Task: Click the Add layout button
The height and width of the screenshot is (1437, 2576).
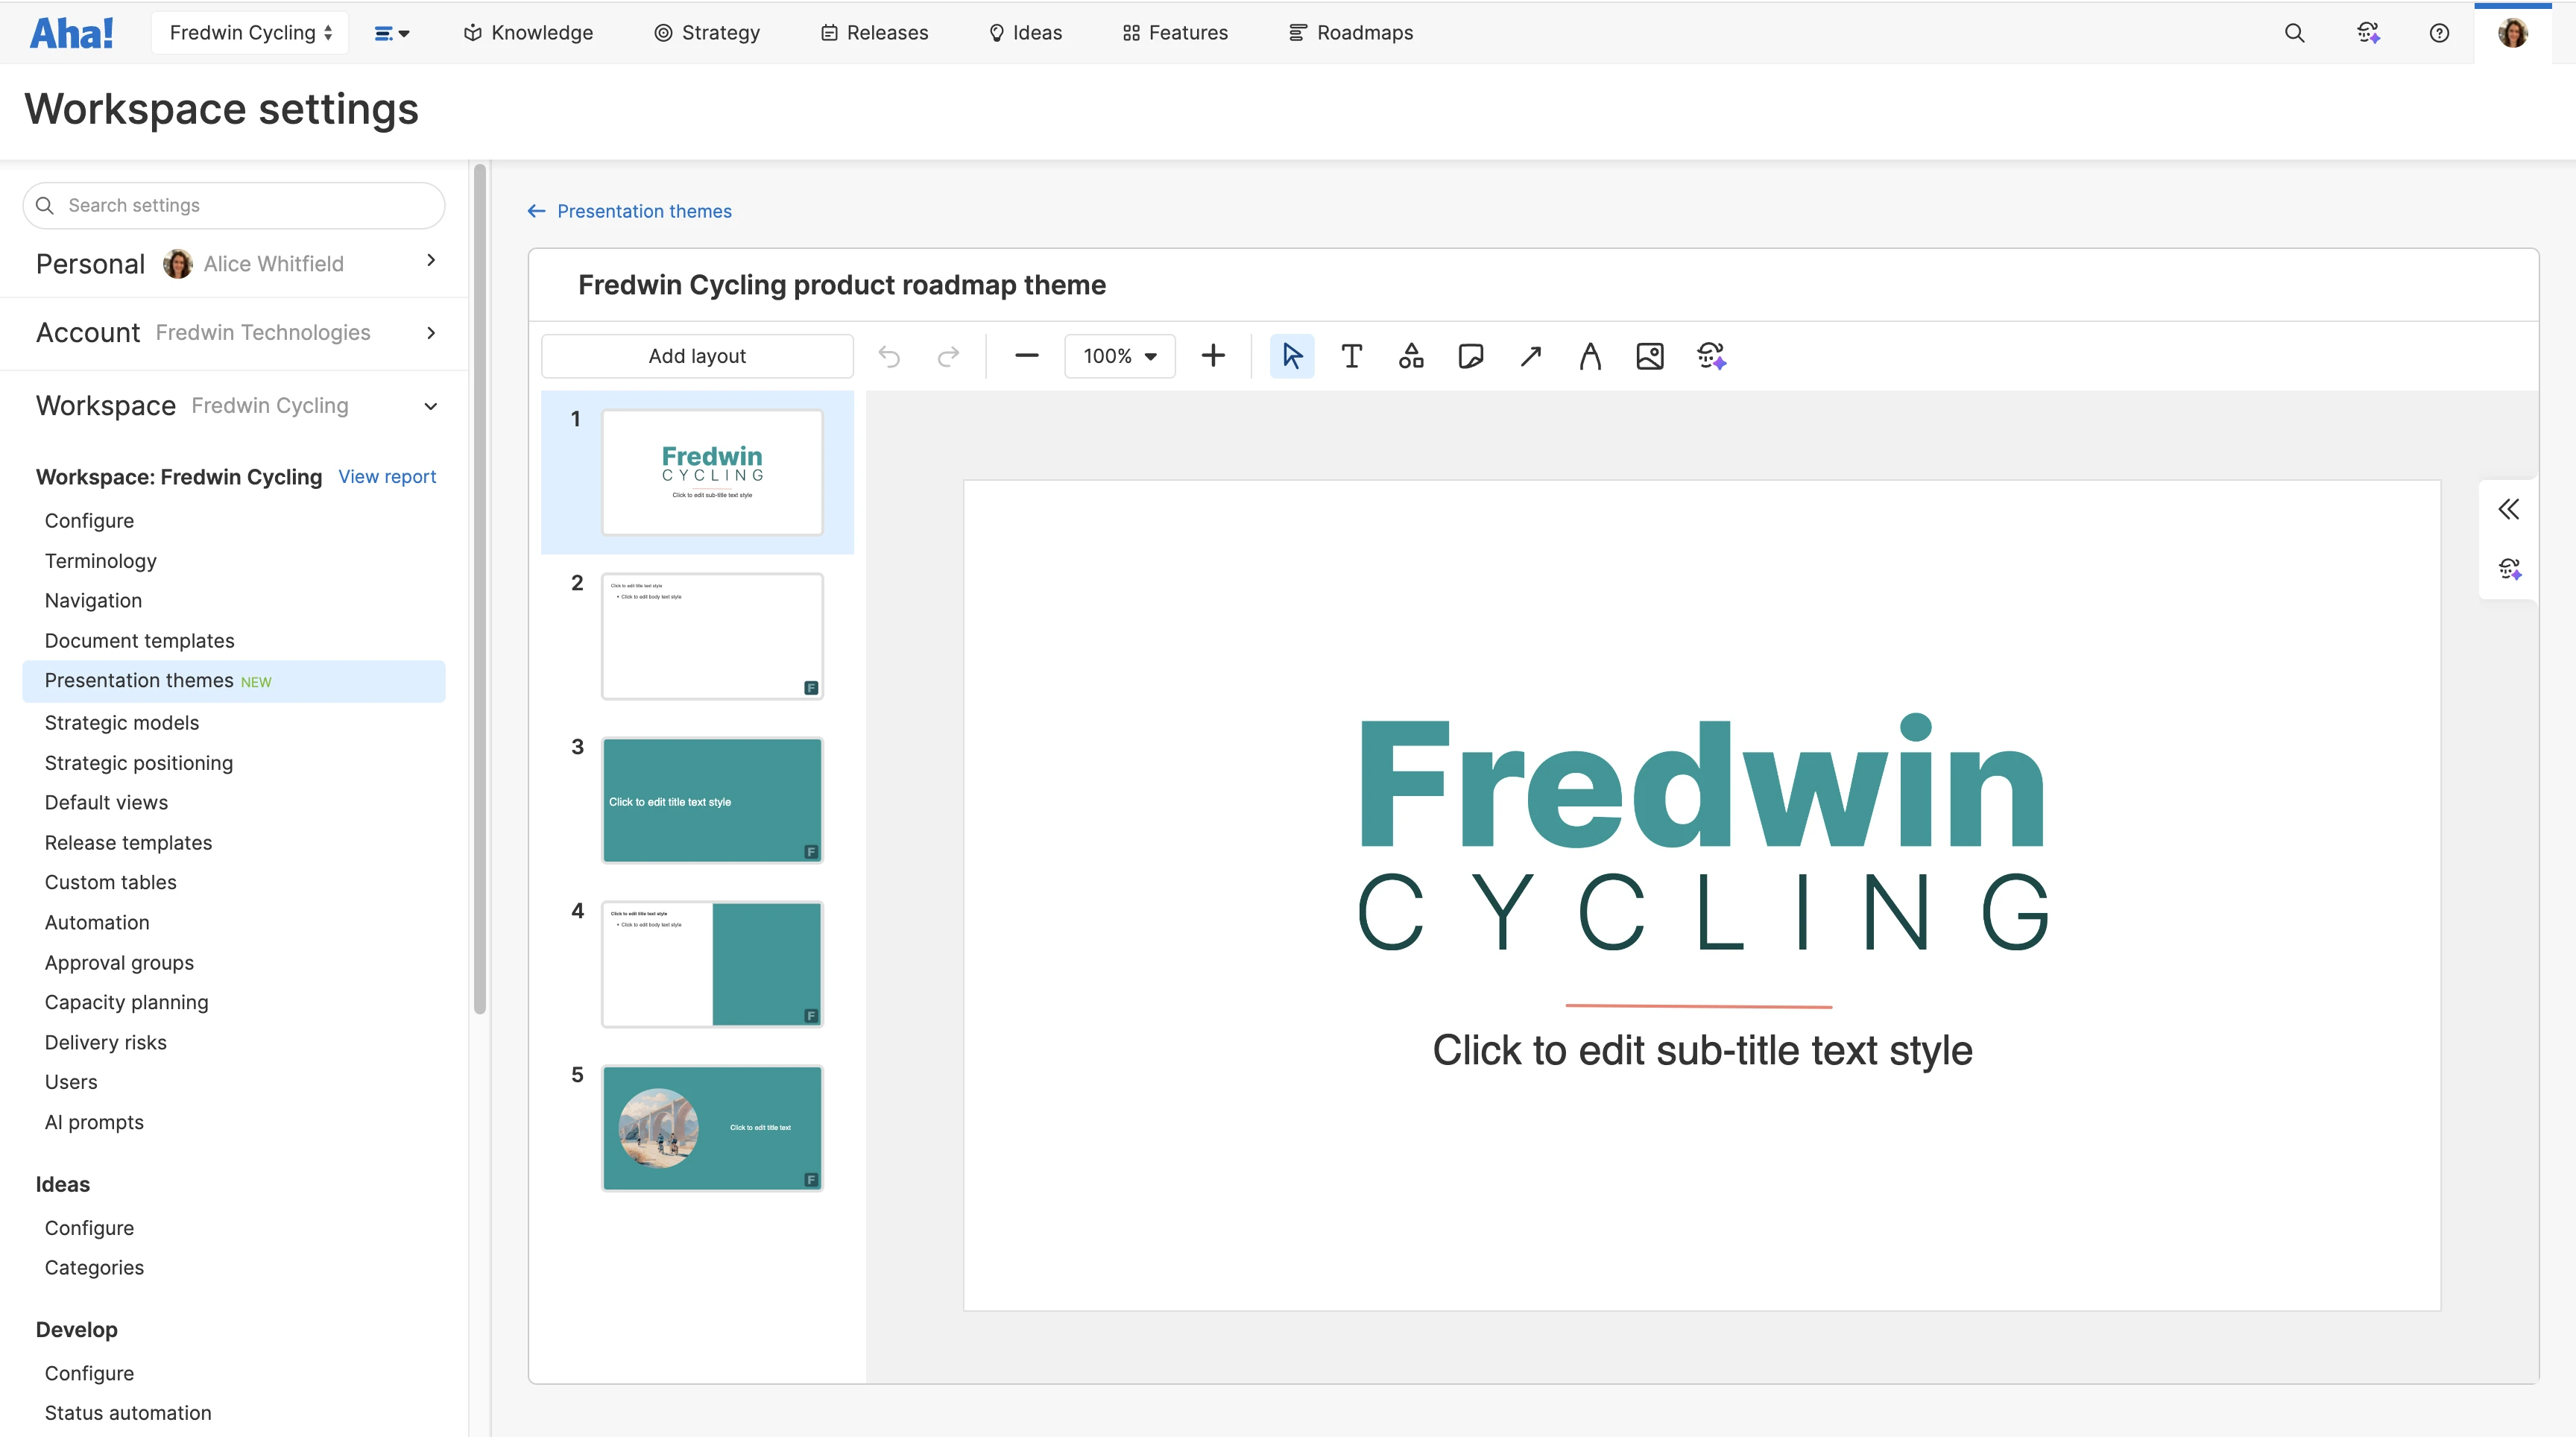Action: pos(697,355)
